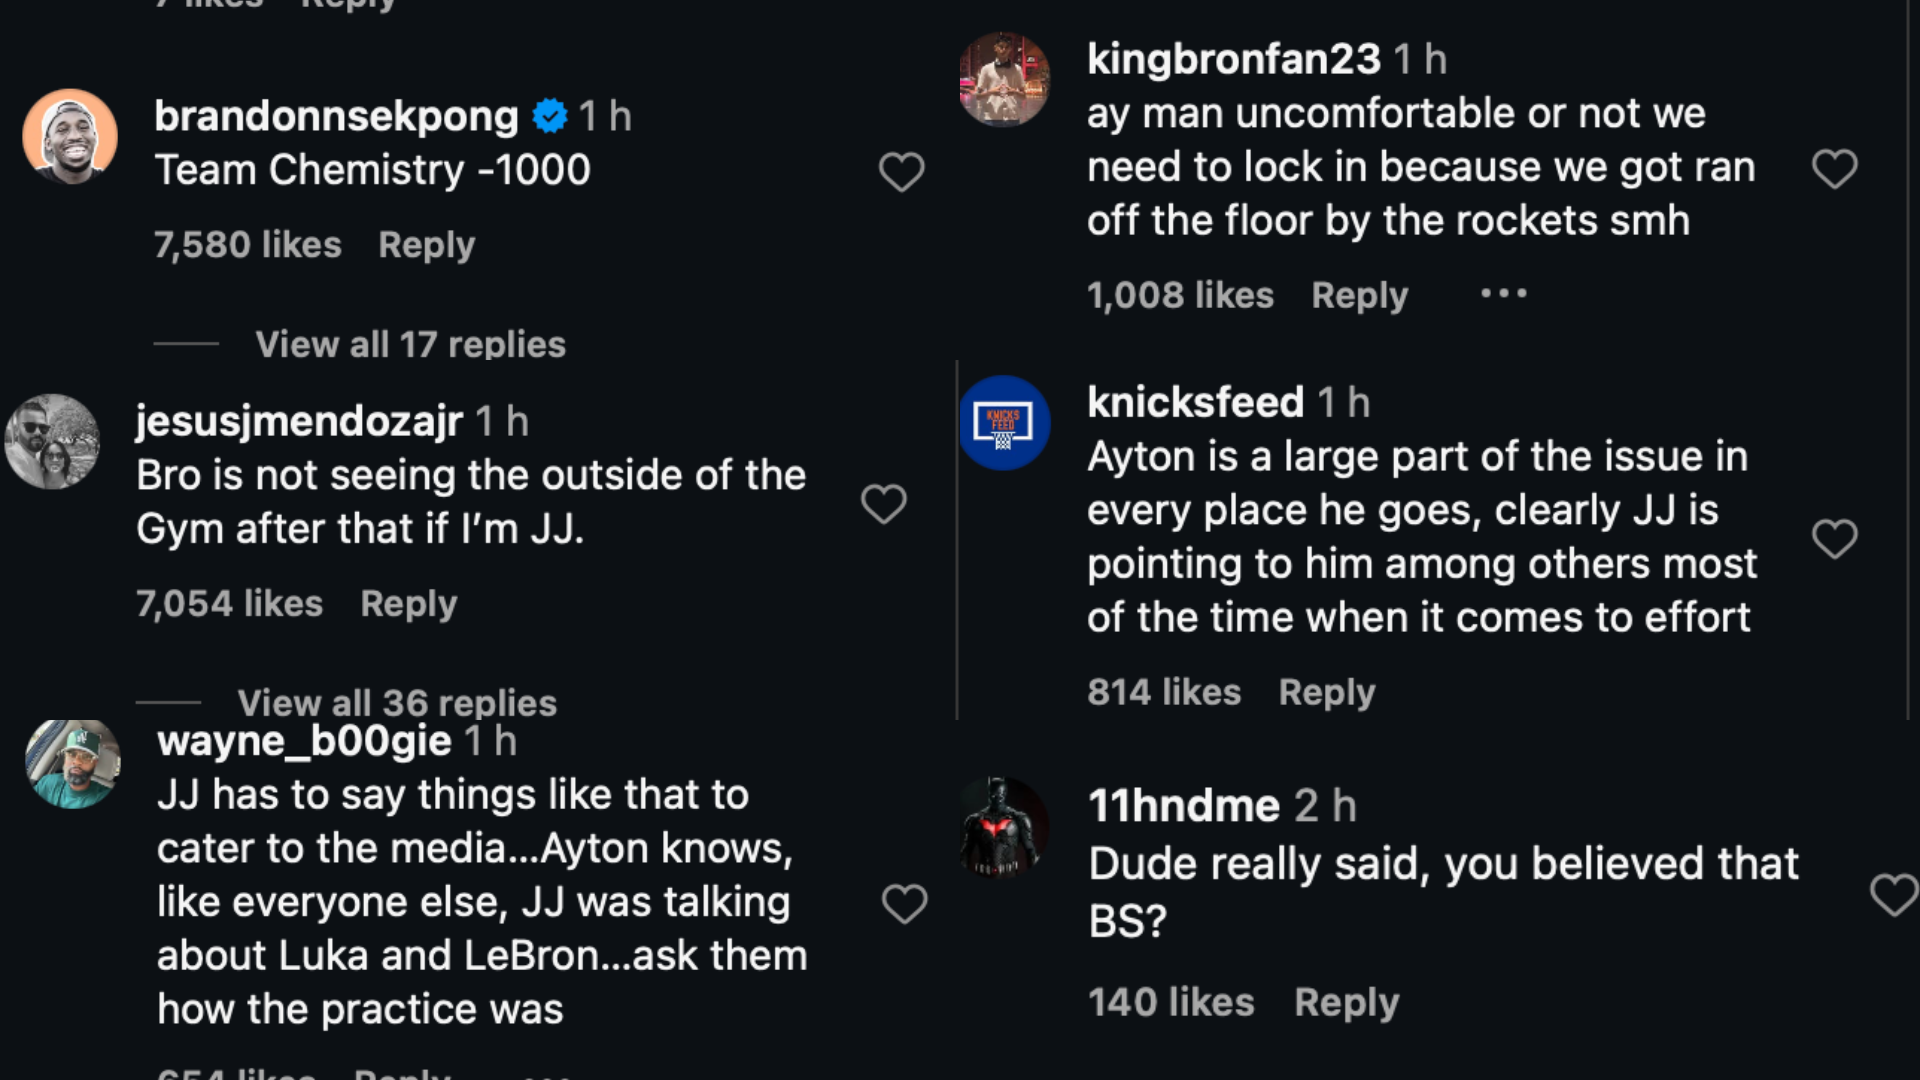Open knicksfeed profile picture
This screenshot has height=1080, width=1920.
coord(1004,423)
